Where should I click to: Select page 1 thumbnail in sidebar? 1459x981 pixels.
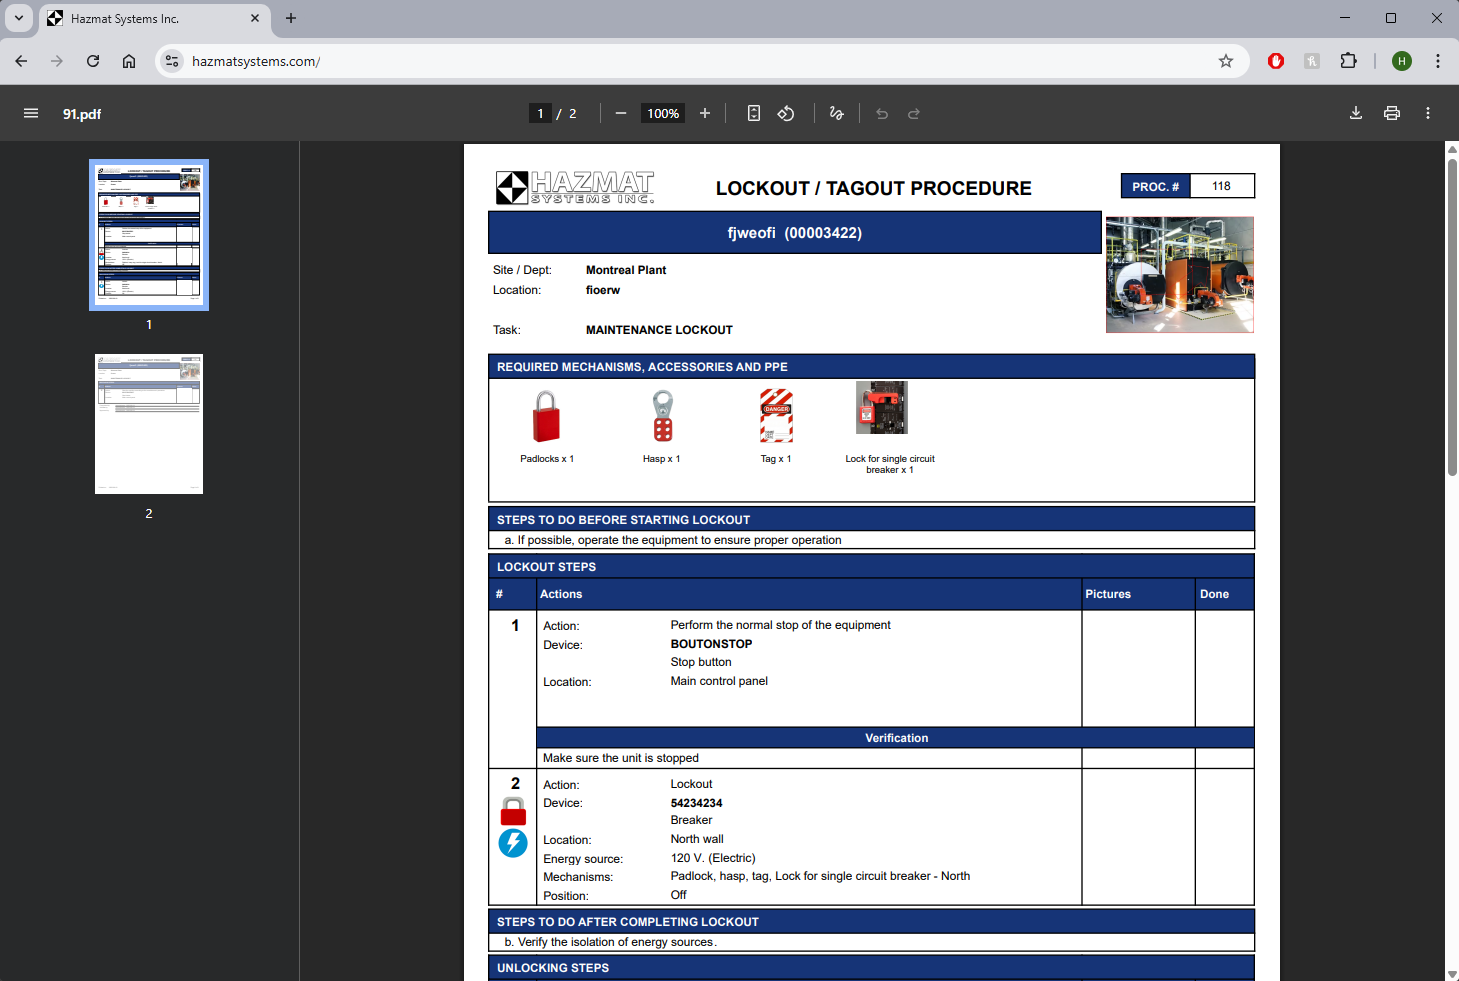149,235
